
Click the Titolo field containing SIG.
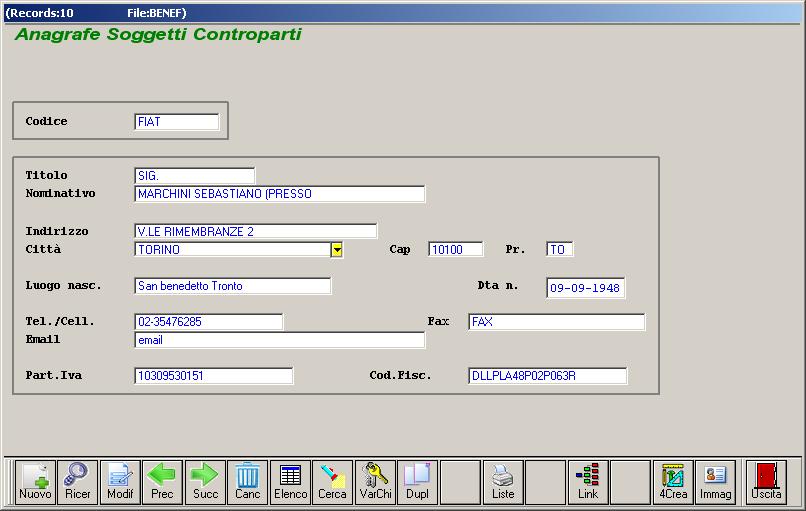coord(194,176)
